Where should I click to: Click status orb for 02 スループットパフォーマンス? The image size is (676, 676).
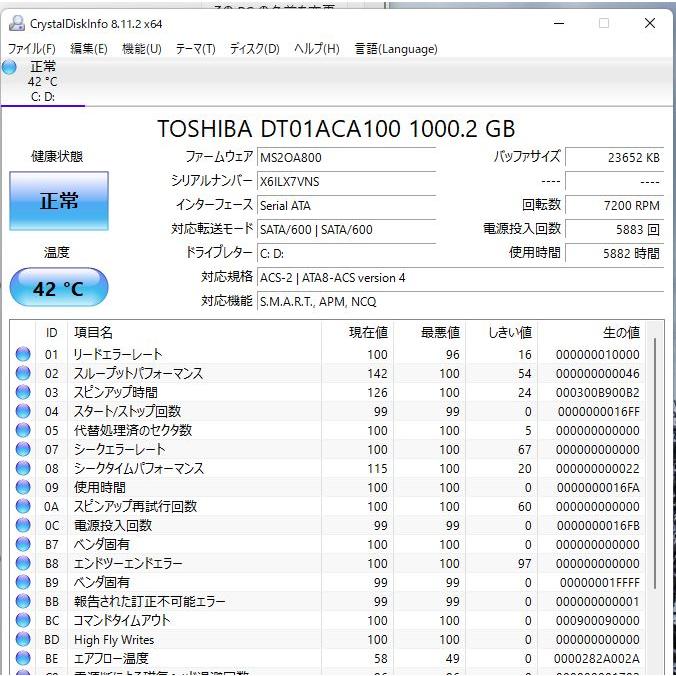(23, 373)
